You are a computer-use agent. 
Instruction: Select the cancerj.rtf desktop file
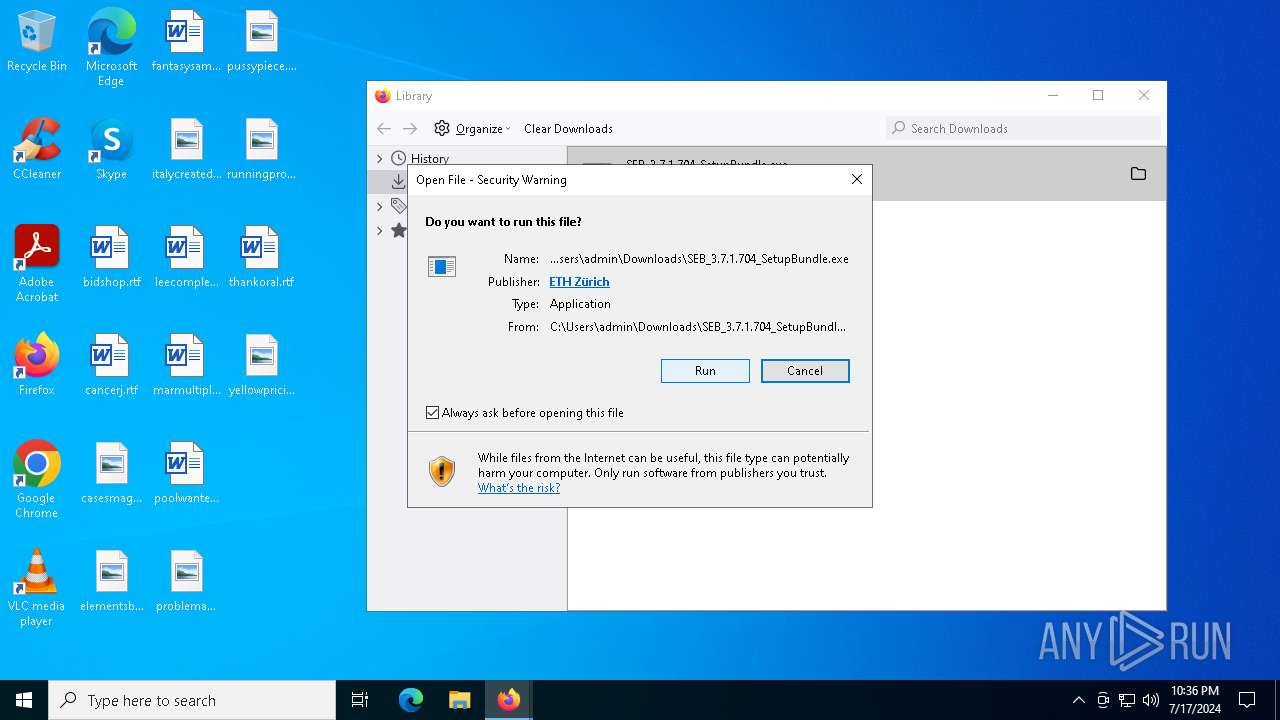[111, 366]
